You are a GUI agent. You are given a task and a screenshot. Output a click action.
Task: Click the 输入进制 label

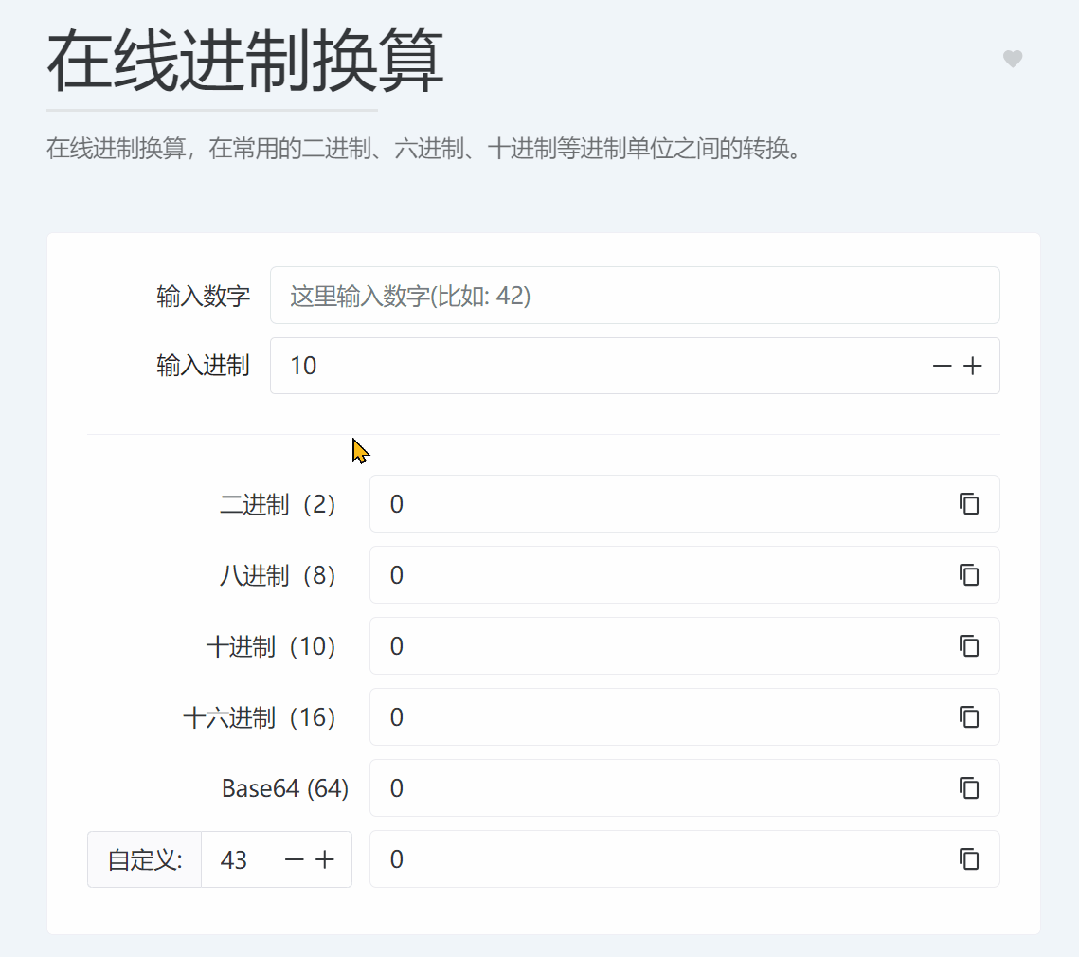pos(203,365)
